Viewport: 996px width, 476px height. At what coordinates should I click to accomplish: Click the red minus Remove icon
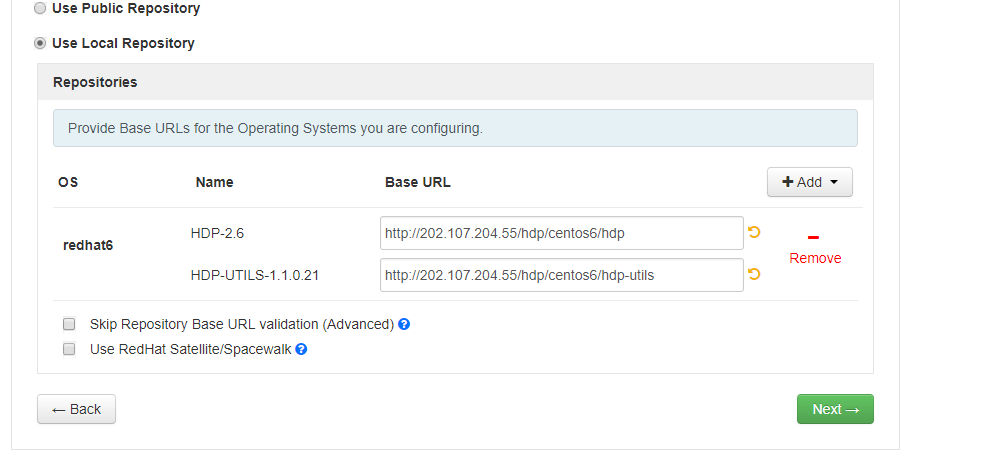point(813,238)
